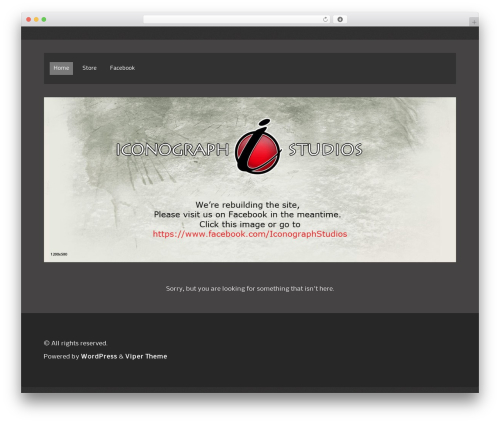500x423 pixels.
Task: Click the 'We're rebuilding the site' text
Action: point(247,205)
